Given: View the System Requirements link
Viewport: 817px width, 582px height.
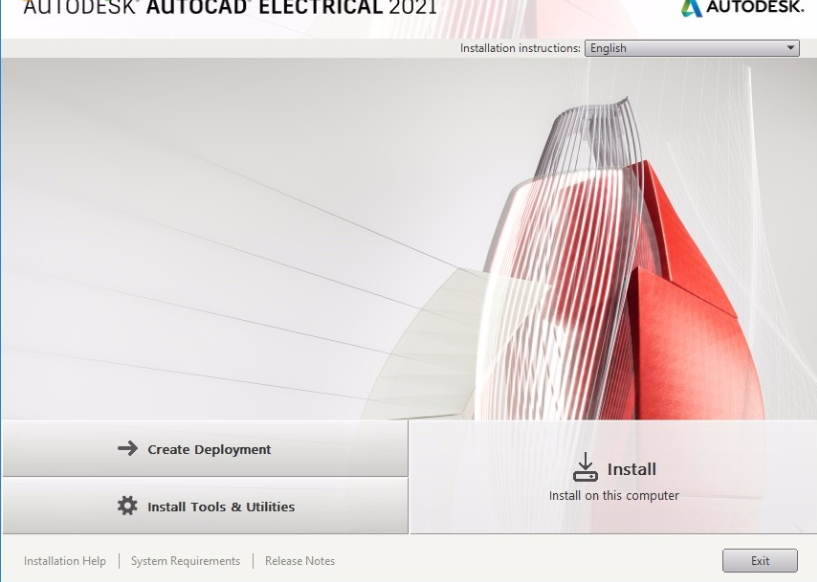Looking at the screenshot, I should click(185, 561).
